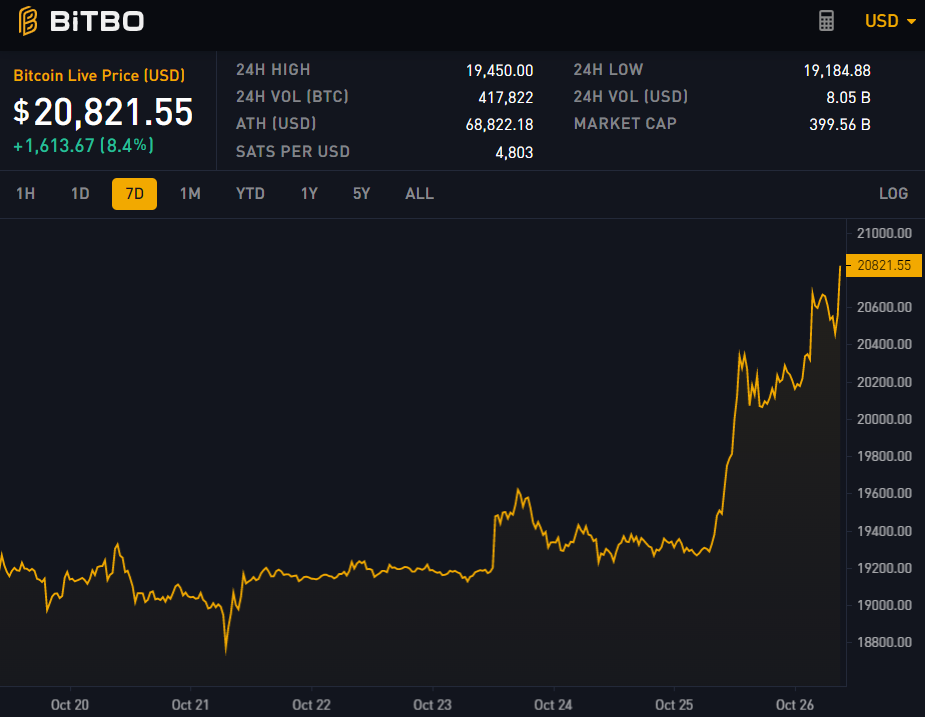
Task: Click the 24H VOL (USD) value 8.05 B
Action: 848,97
